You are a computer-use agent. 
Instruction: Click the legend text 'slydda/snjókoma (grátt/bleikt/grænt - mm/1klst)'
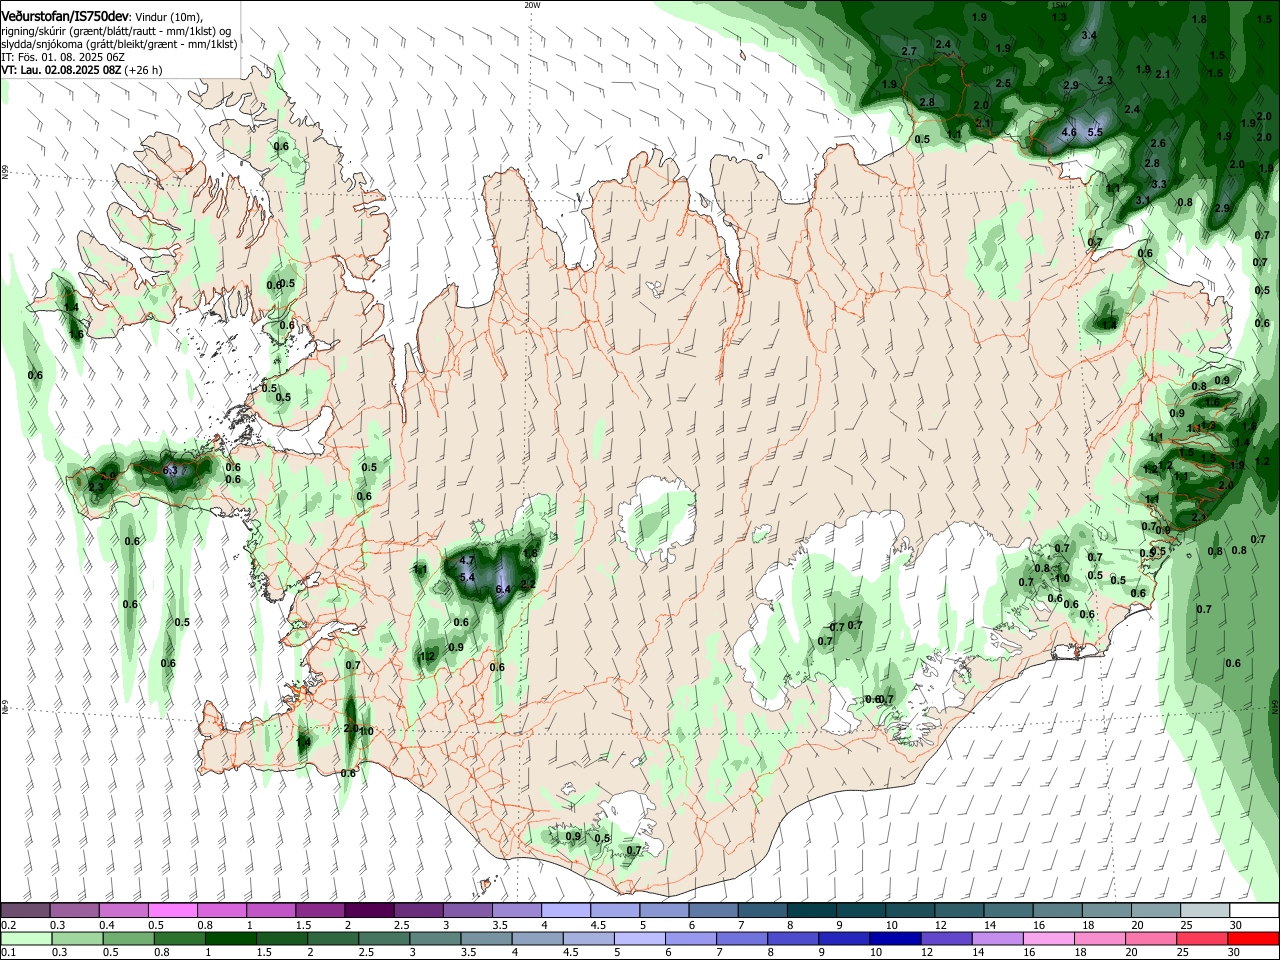click(x=119, y=45)
